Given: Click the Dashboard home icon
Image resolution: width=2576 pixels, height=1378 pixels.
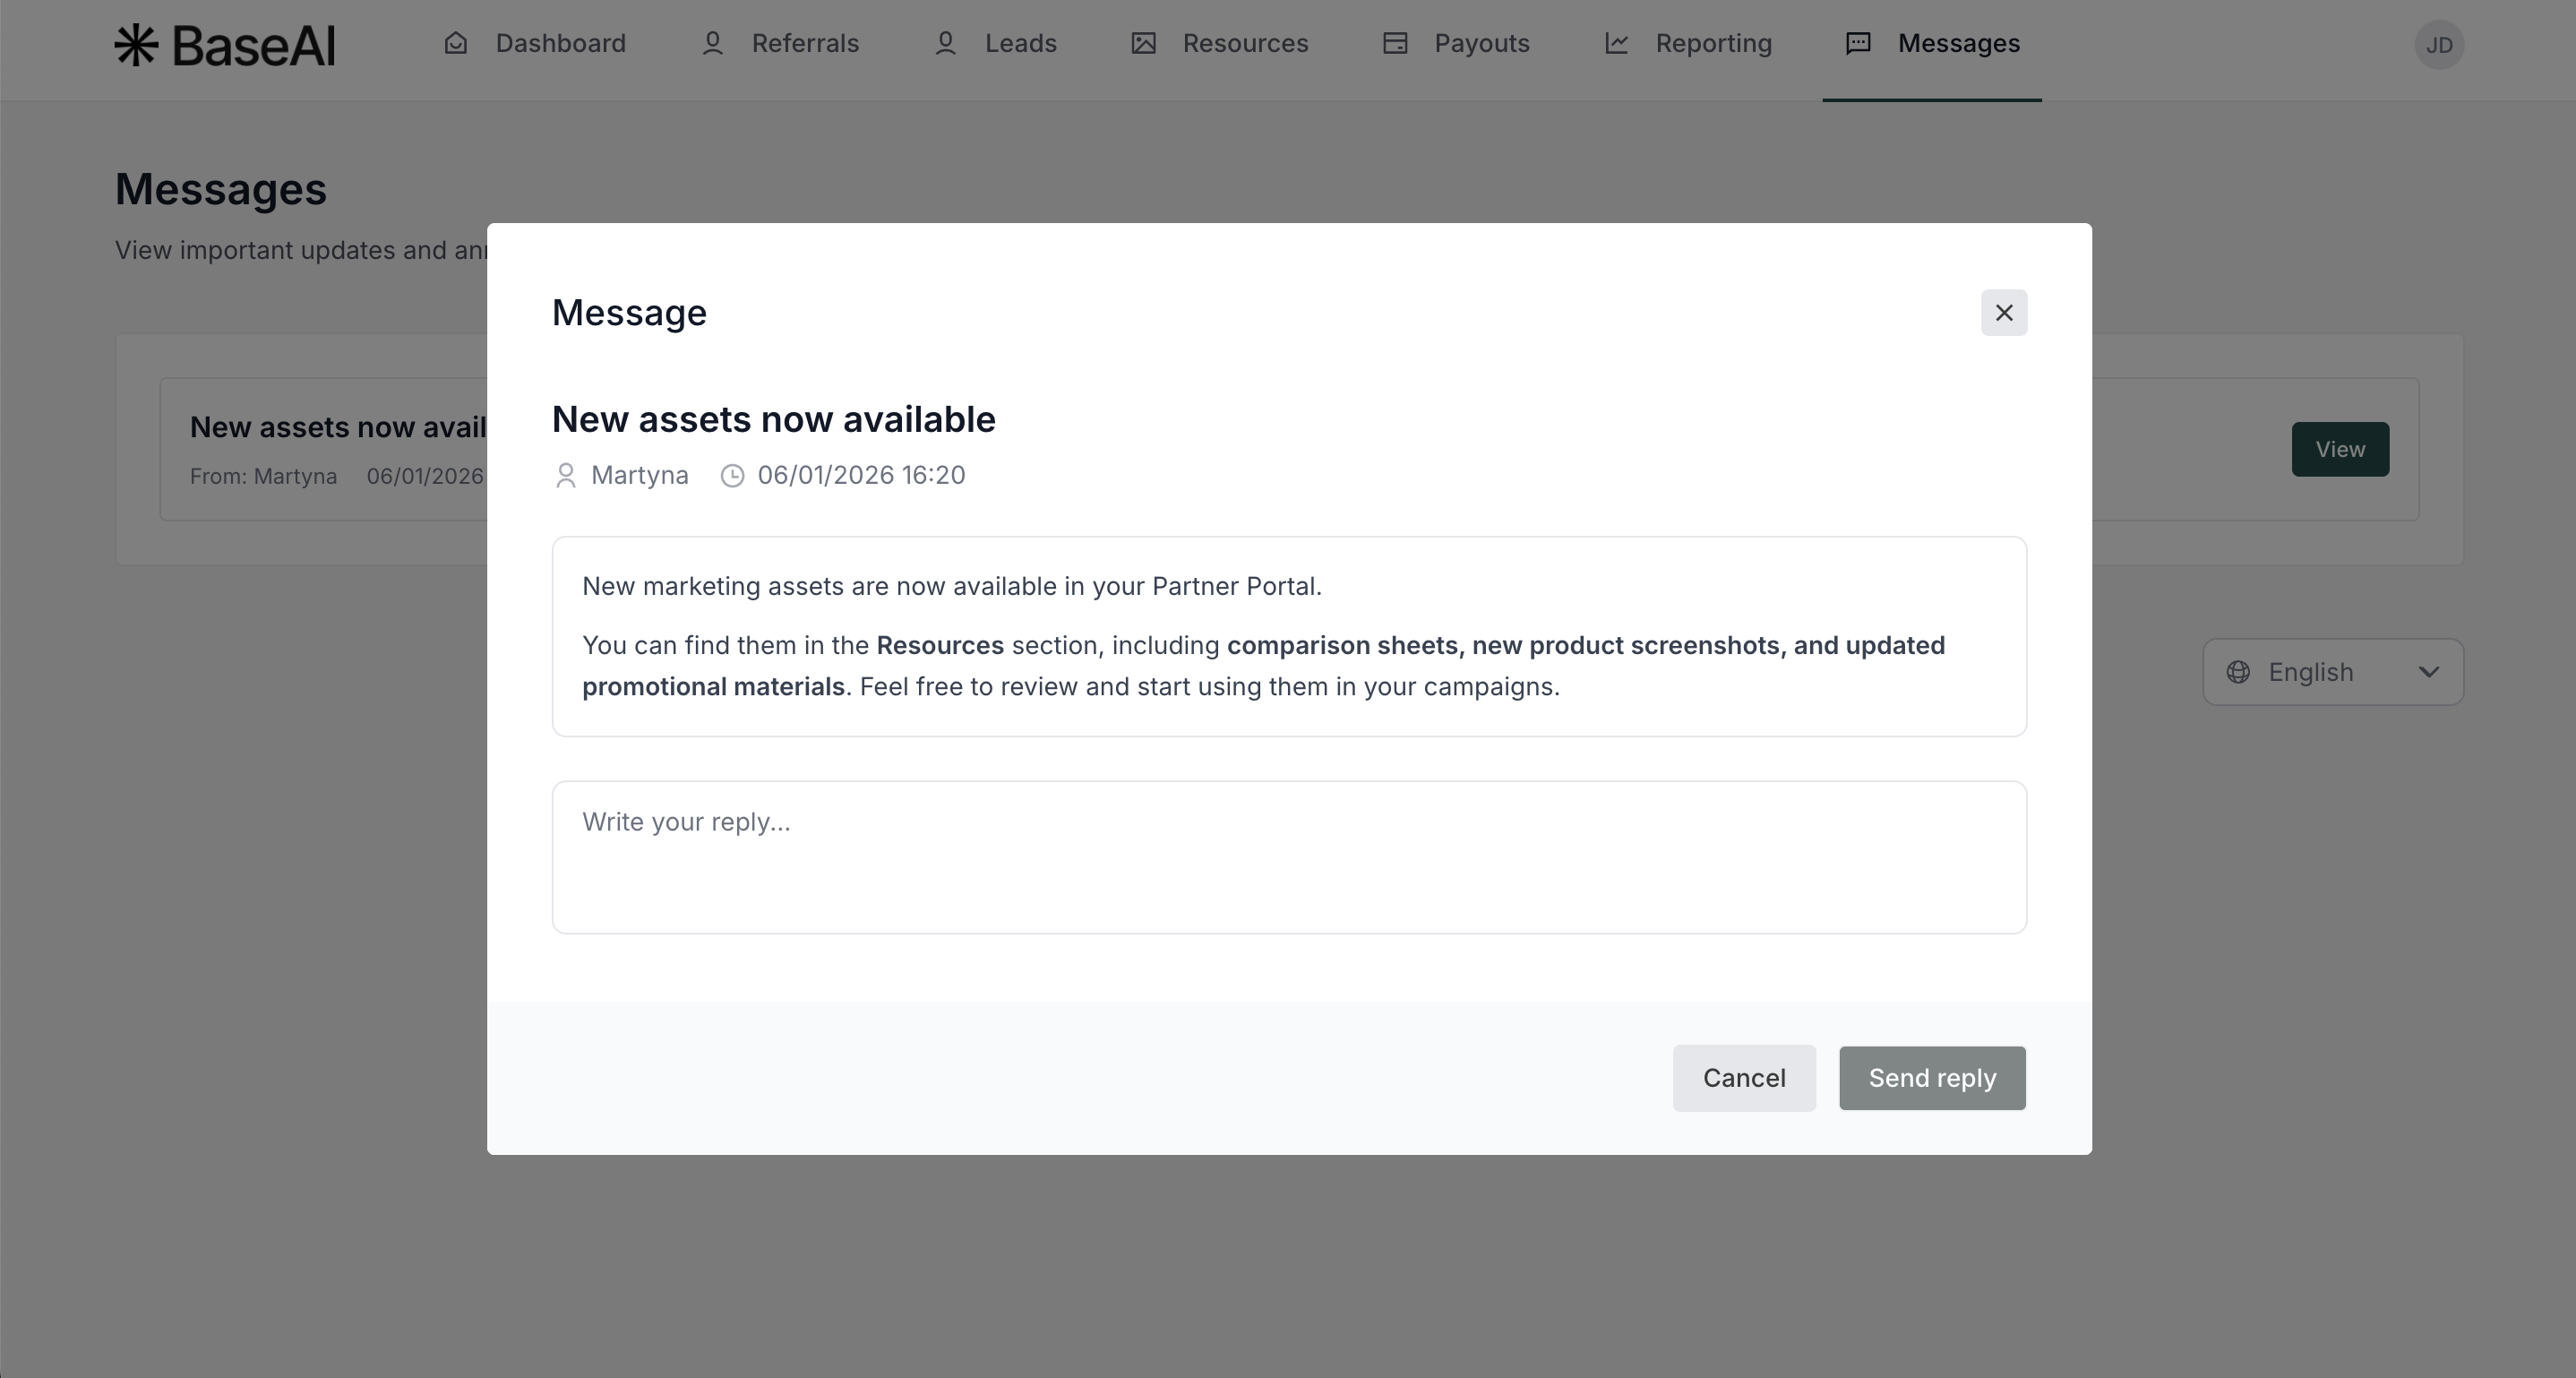Looking at the screenshot, I should click(x=456, y=44).
